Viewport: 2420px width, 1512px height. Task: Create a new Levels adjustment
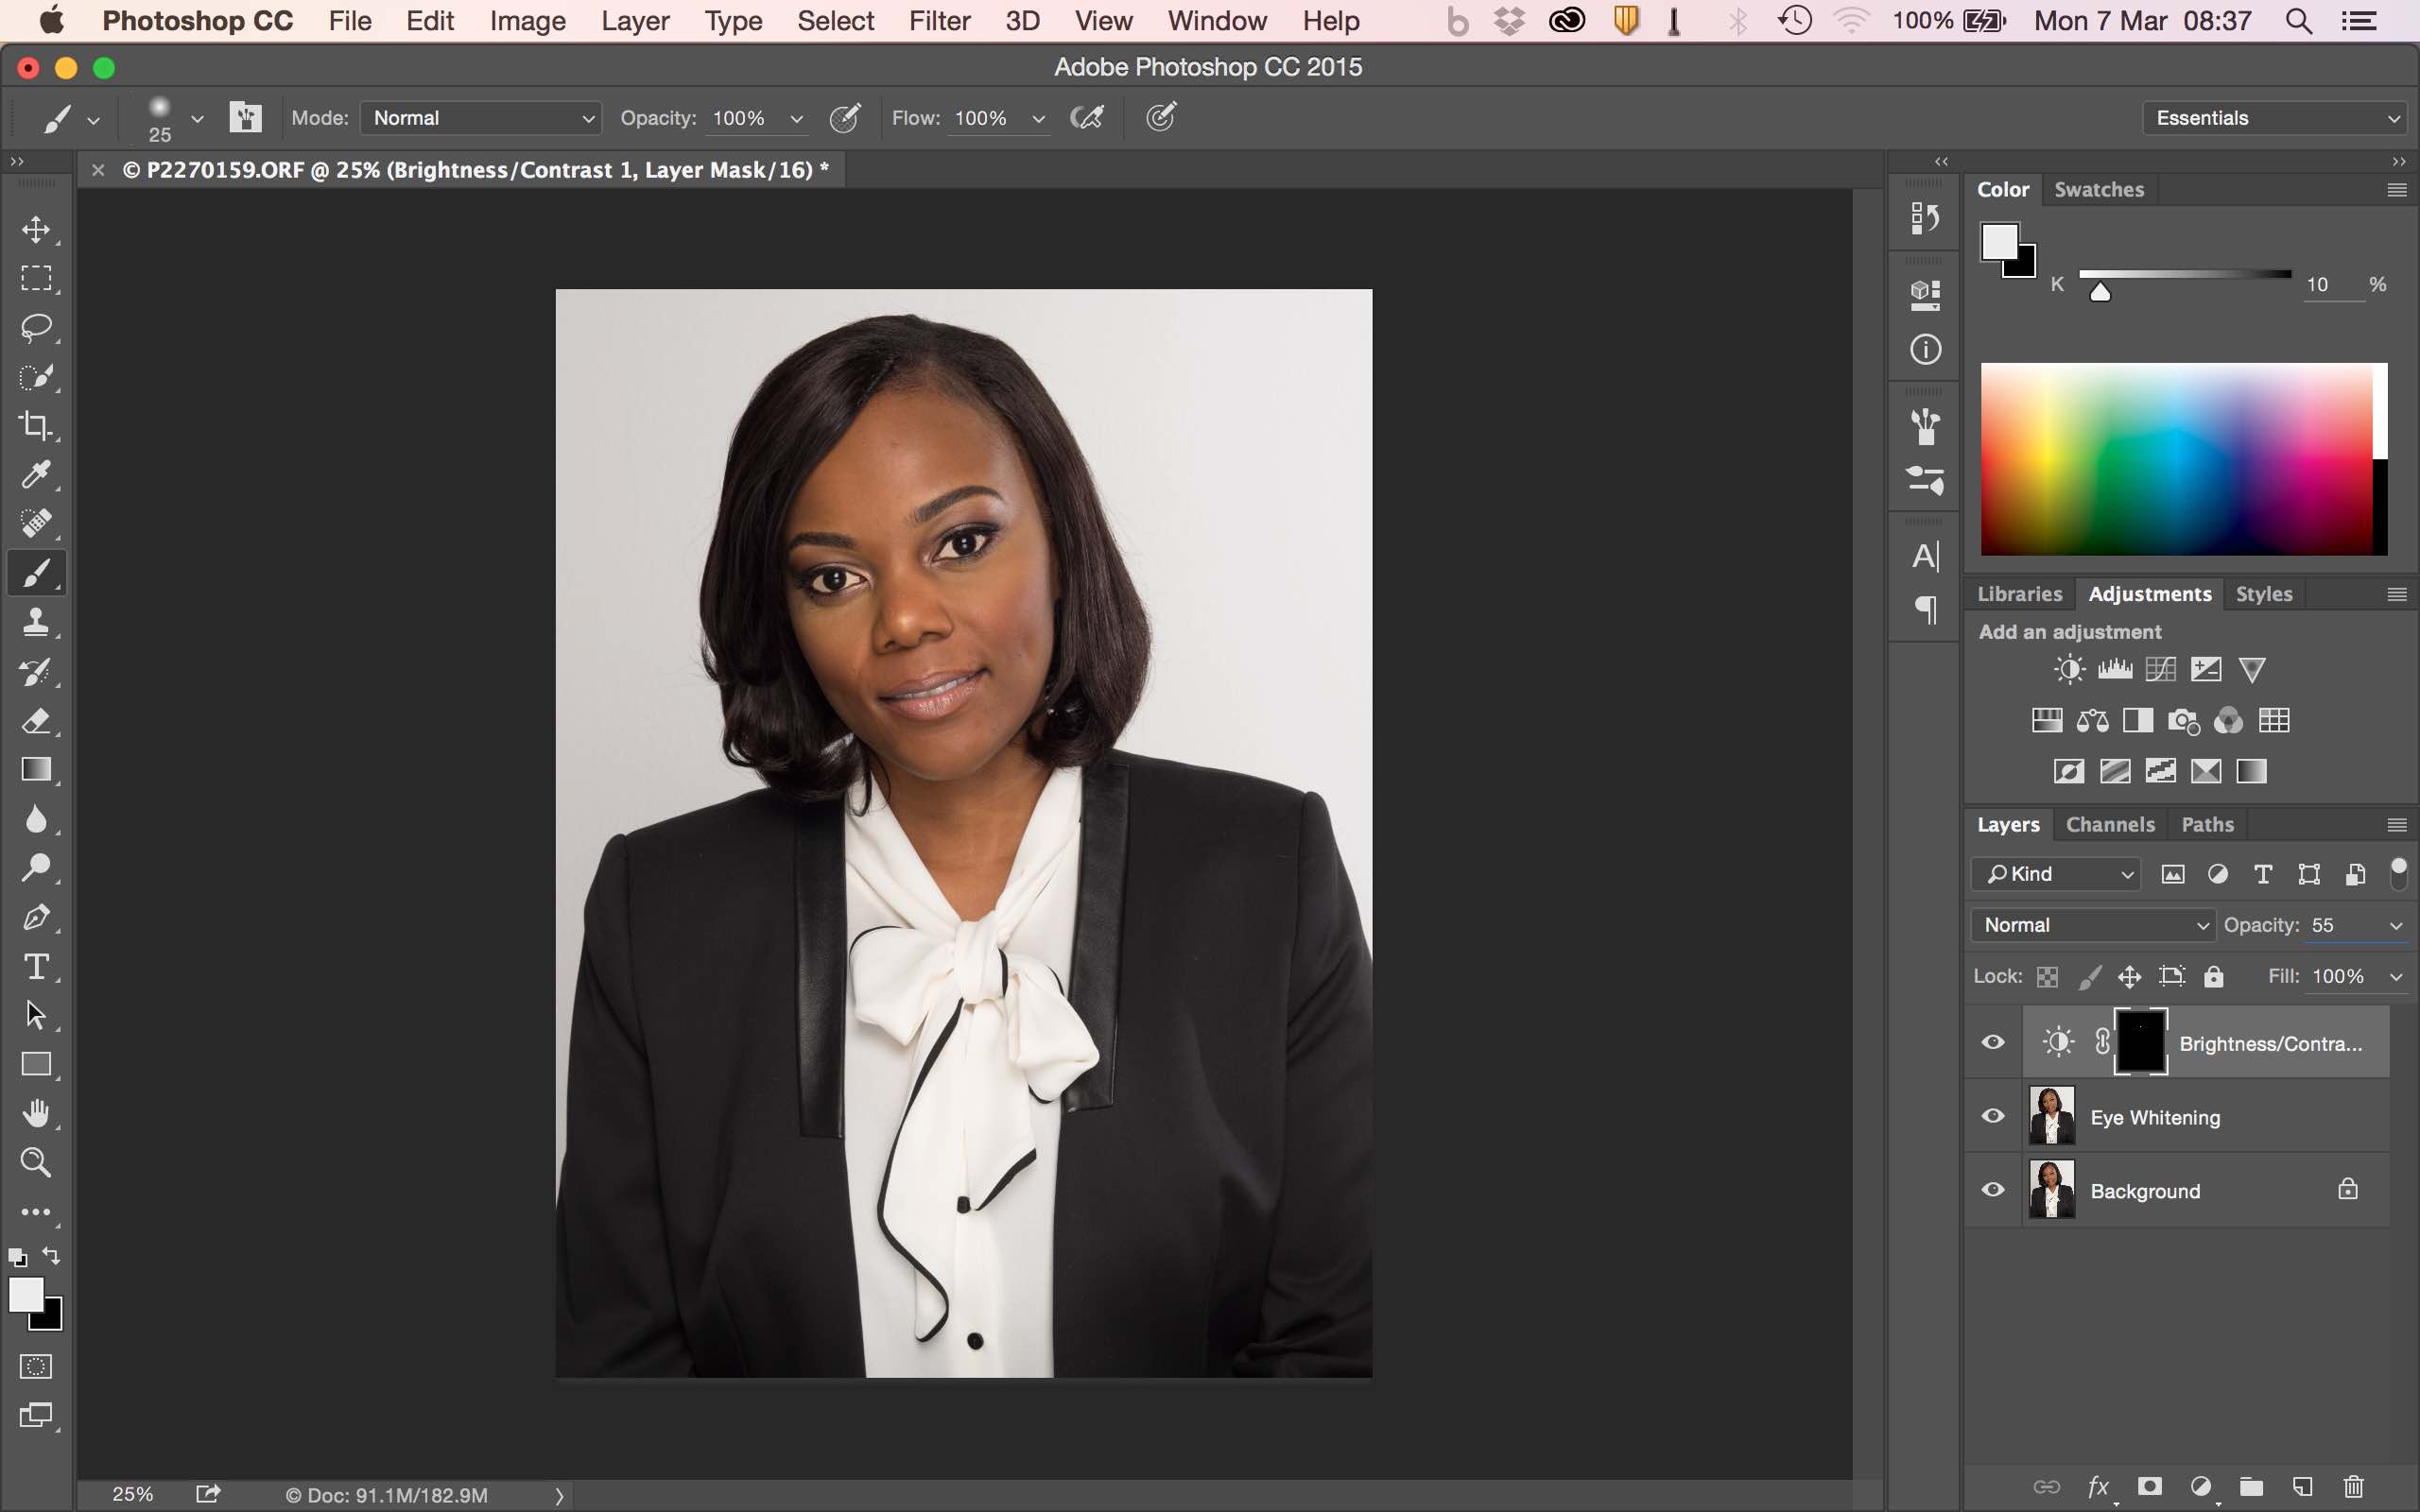[2114, 669]
